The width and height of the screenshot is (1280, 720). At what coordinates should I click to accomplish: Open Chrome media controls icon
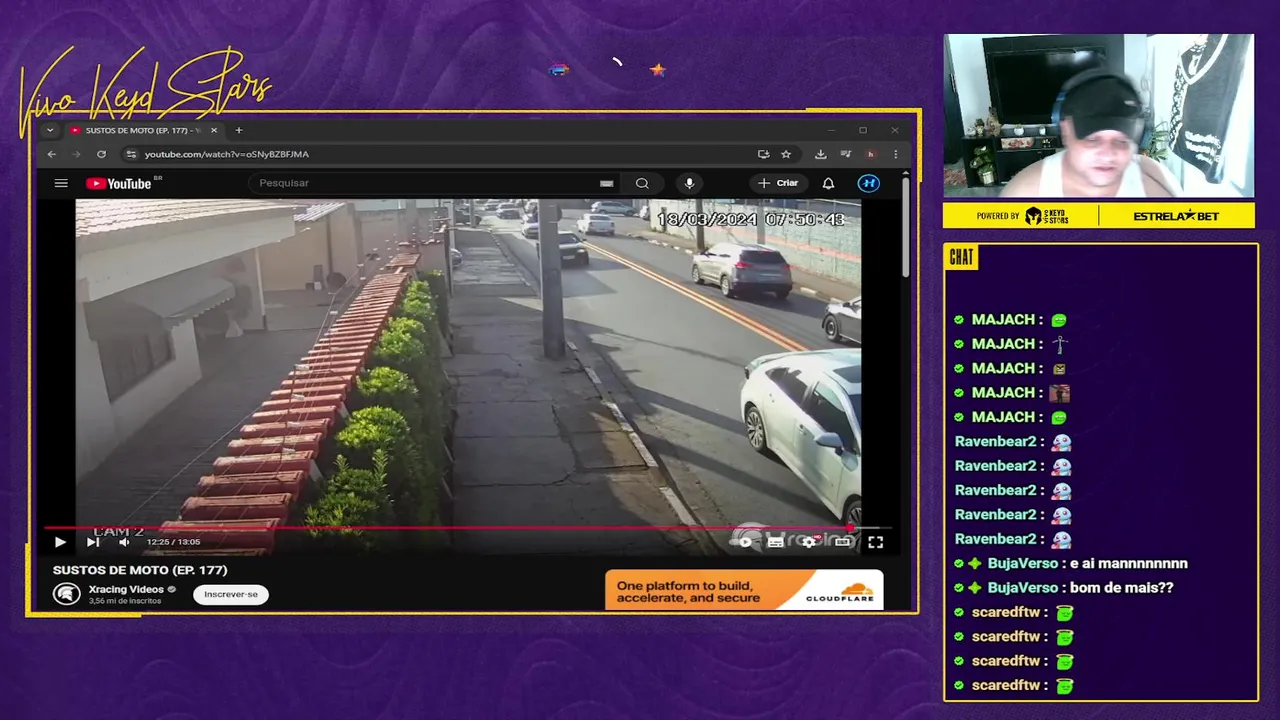845,154
